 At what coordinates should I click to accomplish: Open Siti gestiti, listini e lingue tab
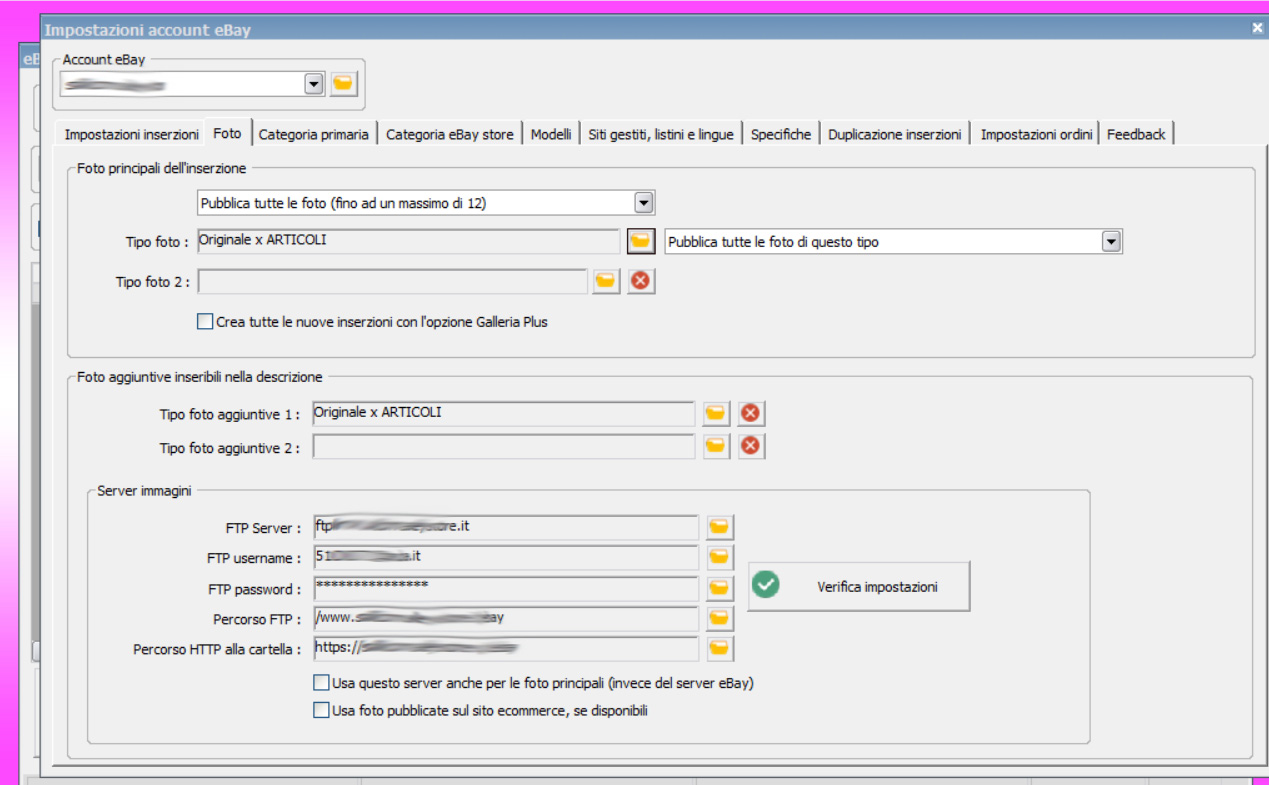(x=661, y=134)
